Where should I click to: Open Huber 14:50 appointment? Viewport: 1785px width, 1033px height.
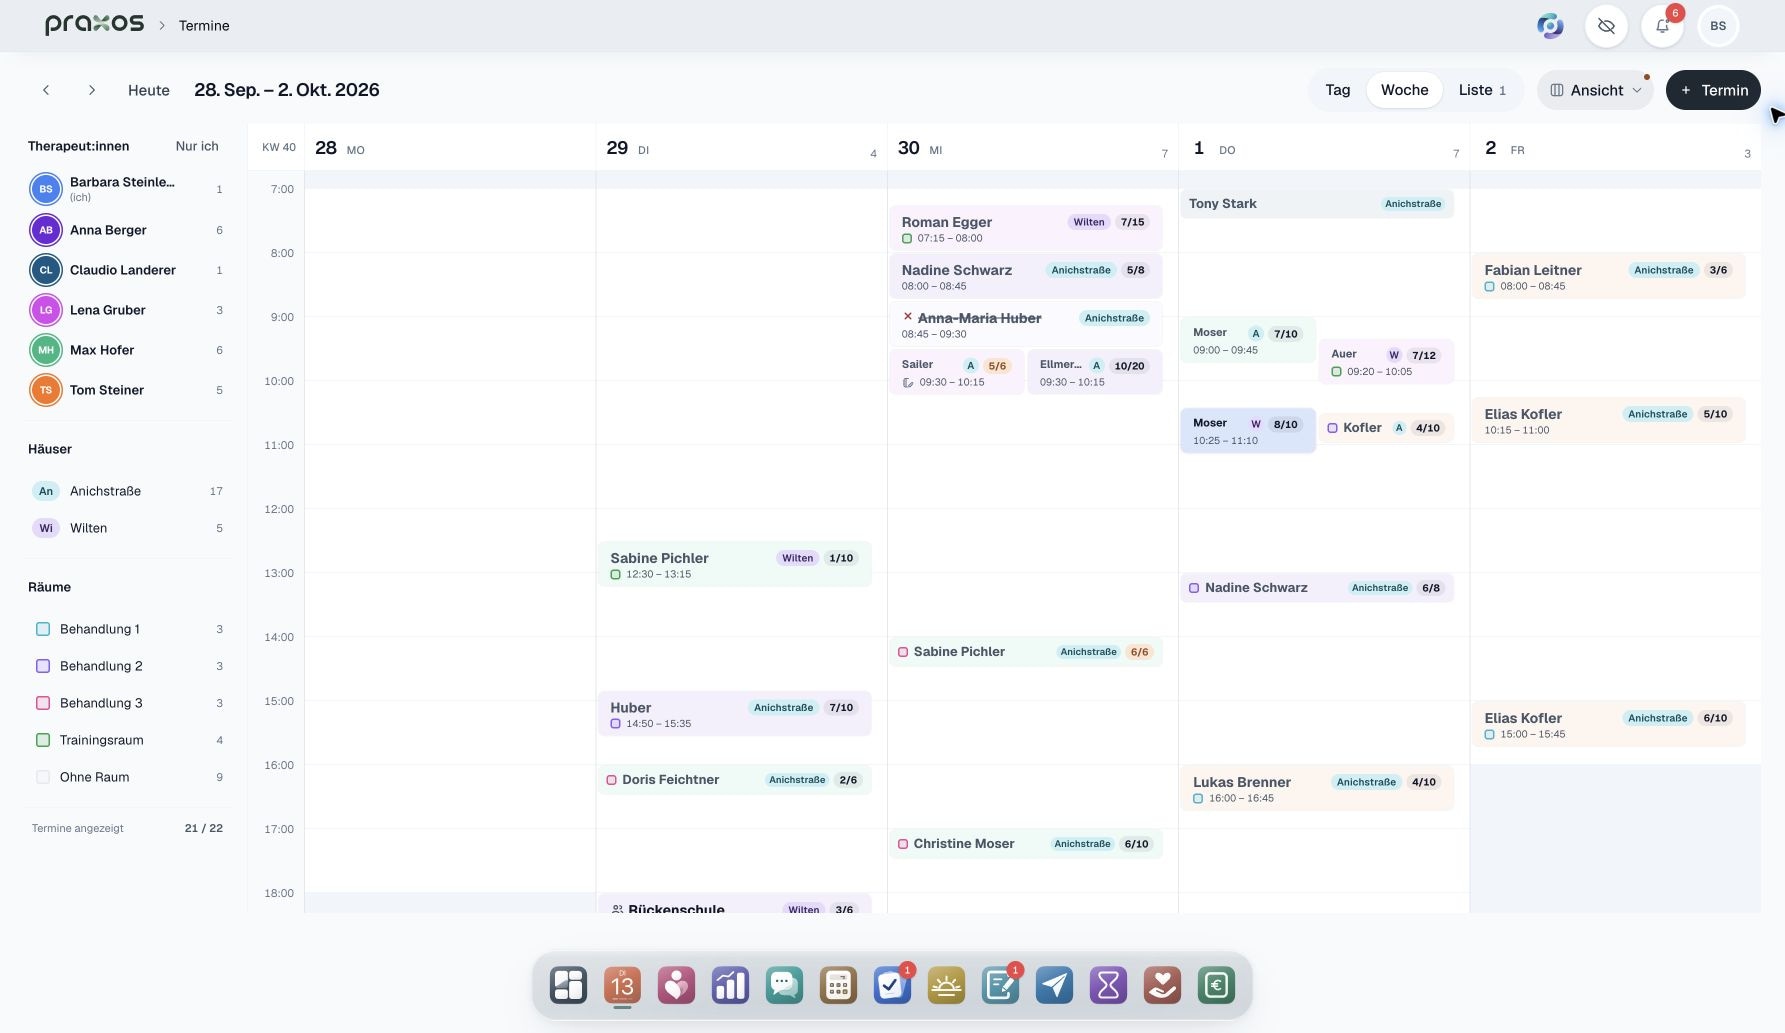pyautogui.click(x=734, y=714)
